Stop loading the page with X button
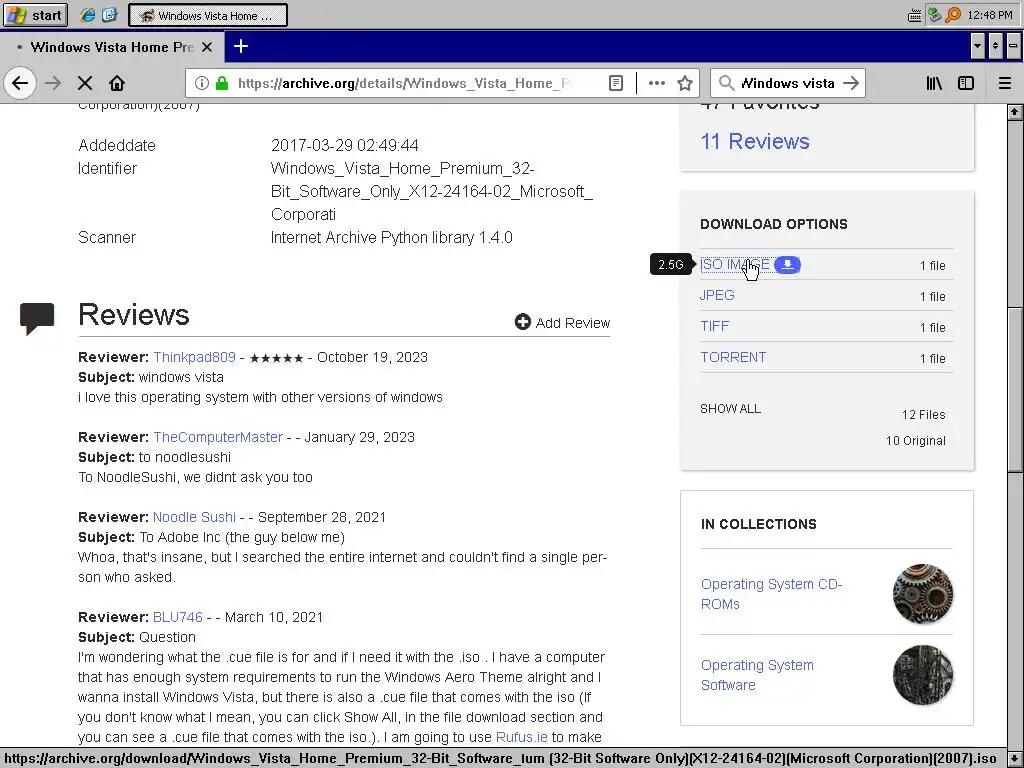1024x768 pixels. point(85,83)
